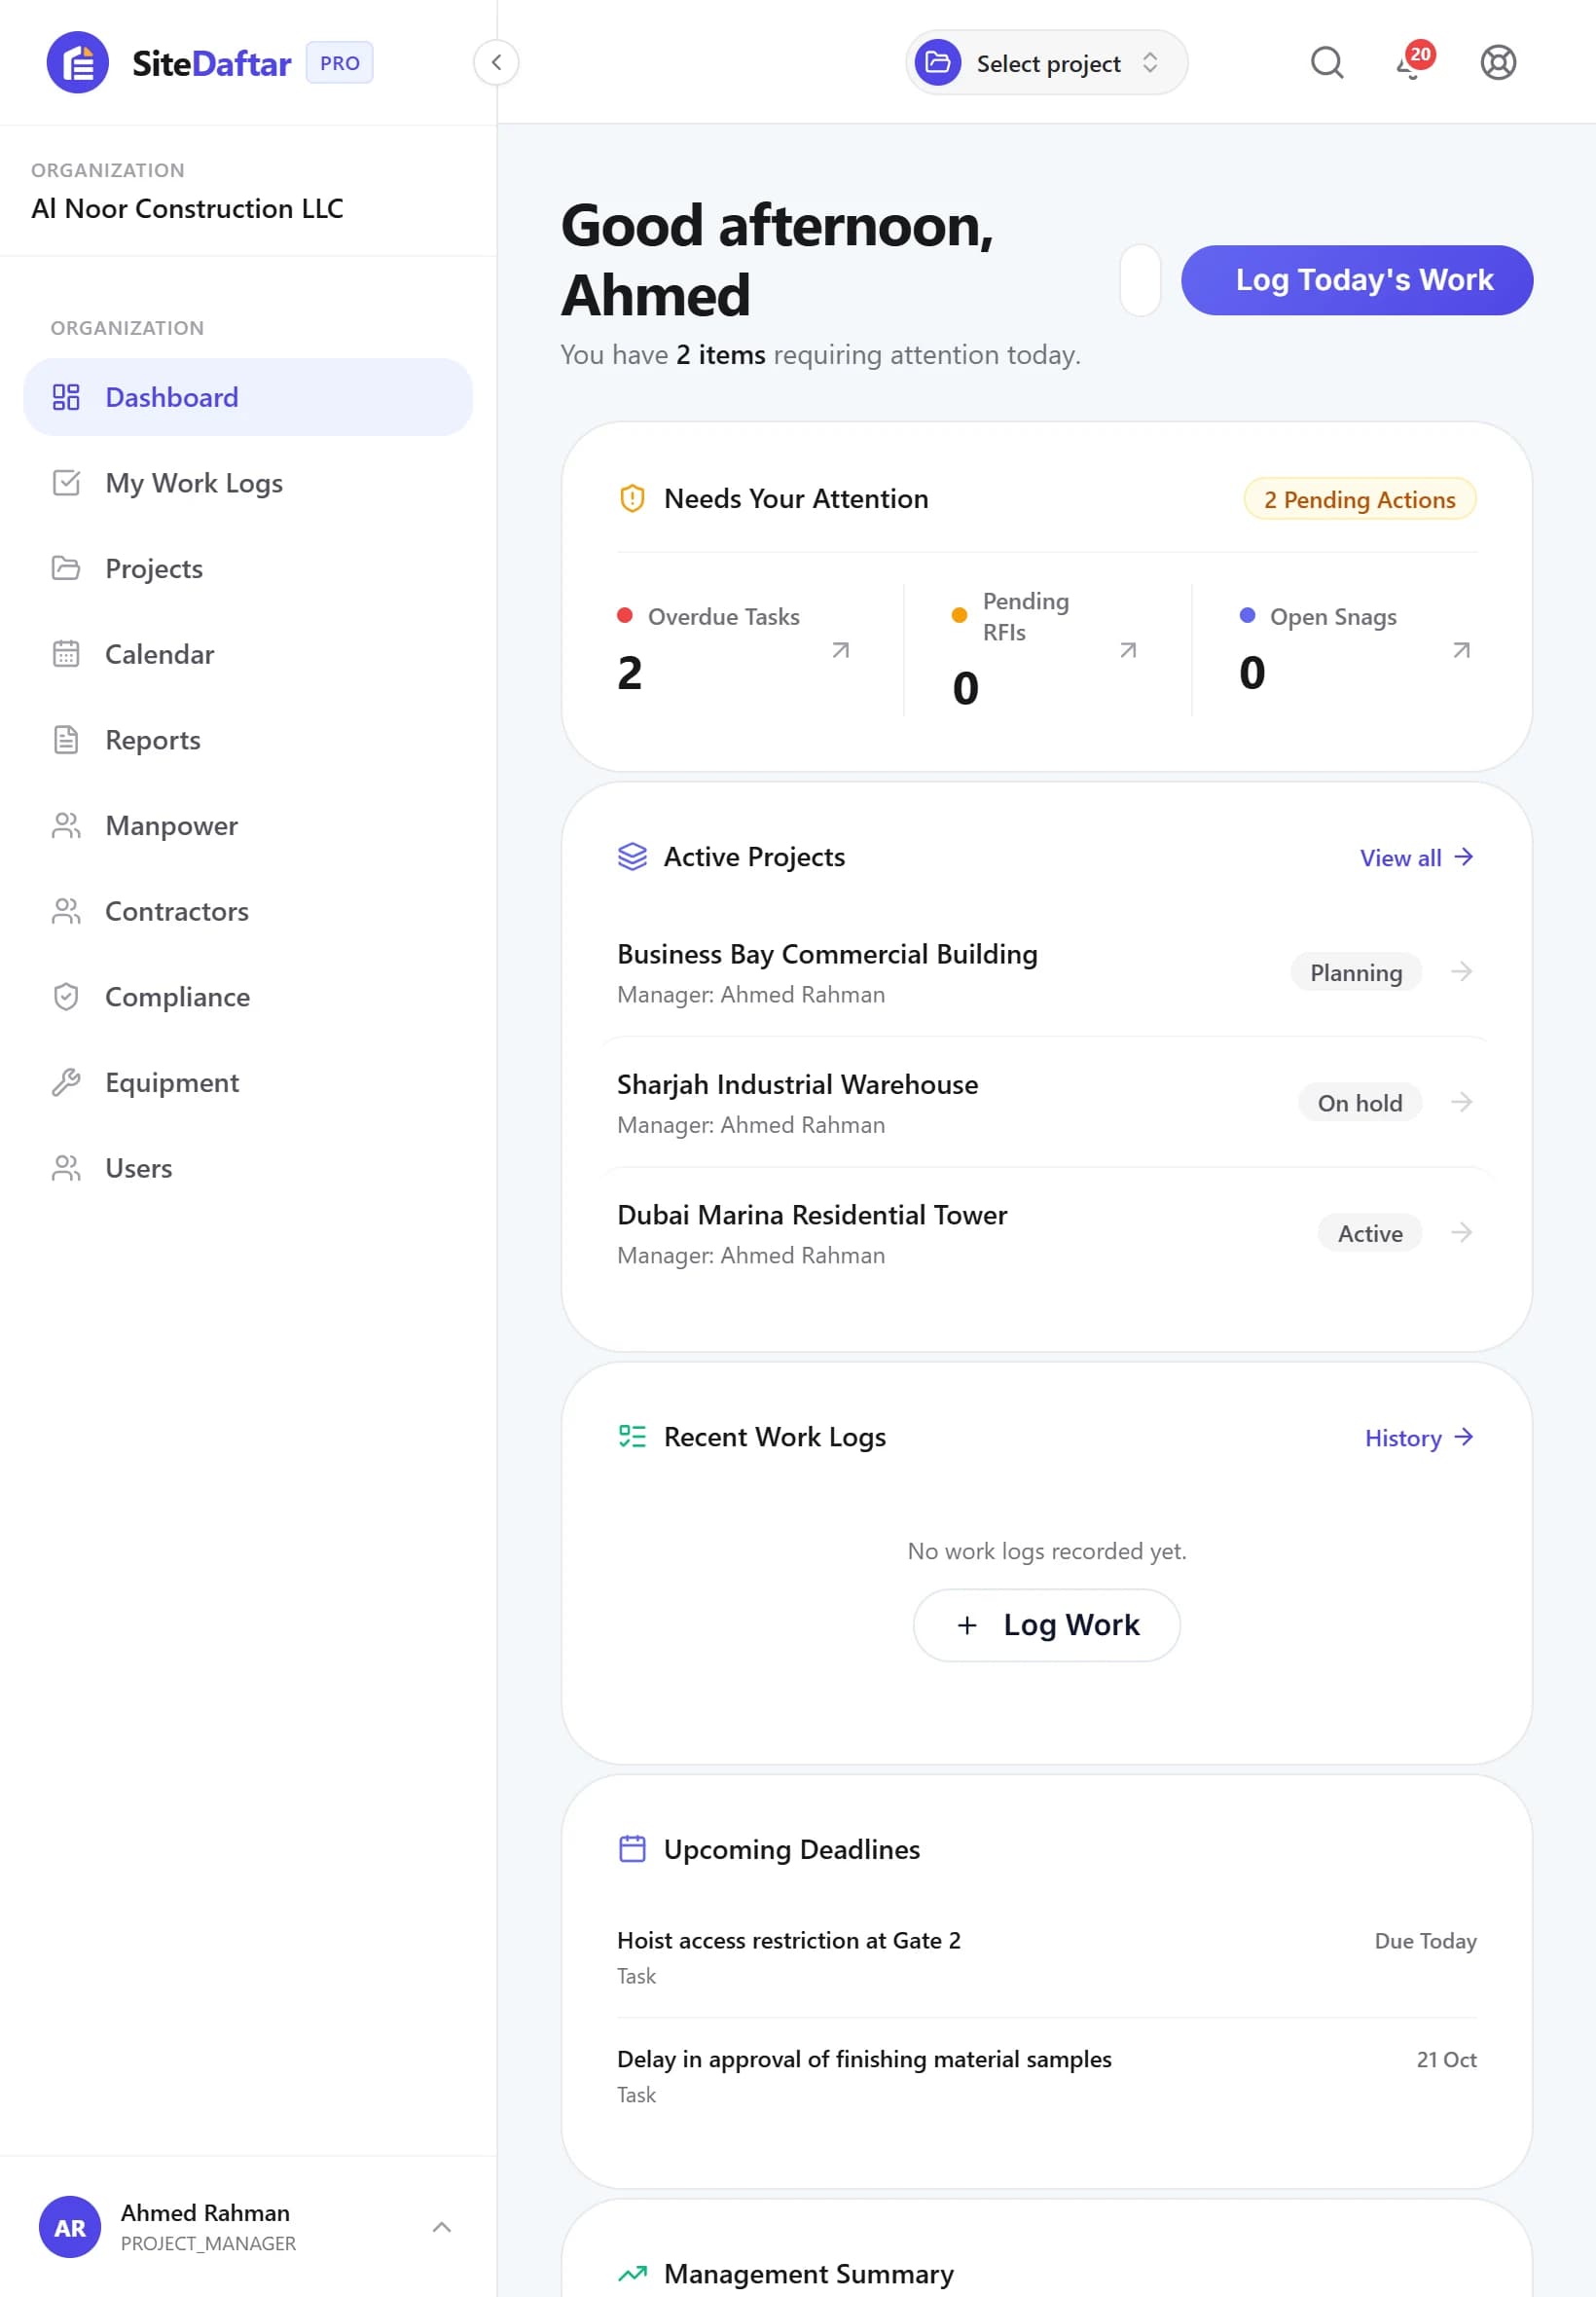Image resolution: width=1596 pixels, height=2297 pixels.
Task: Open Pending RFIs arrow icon
Action: coord(1129,651)
